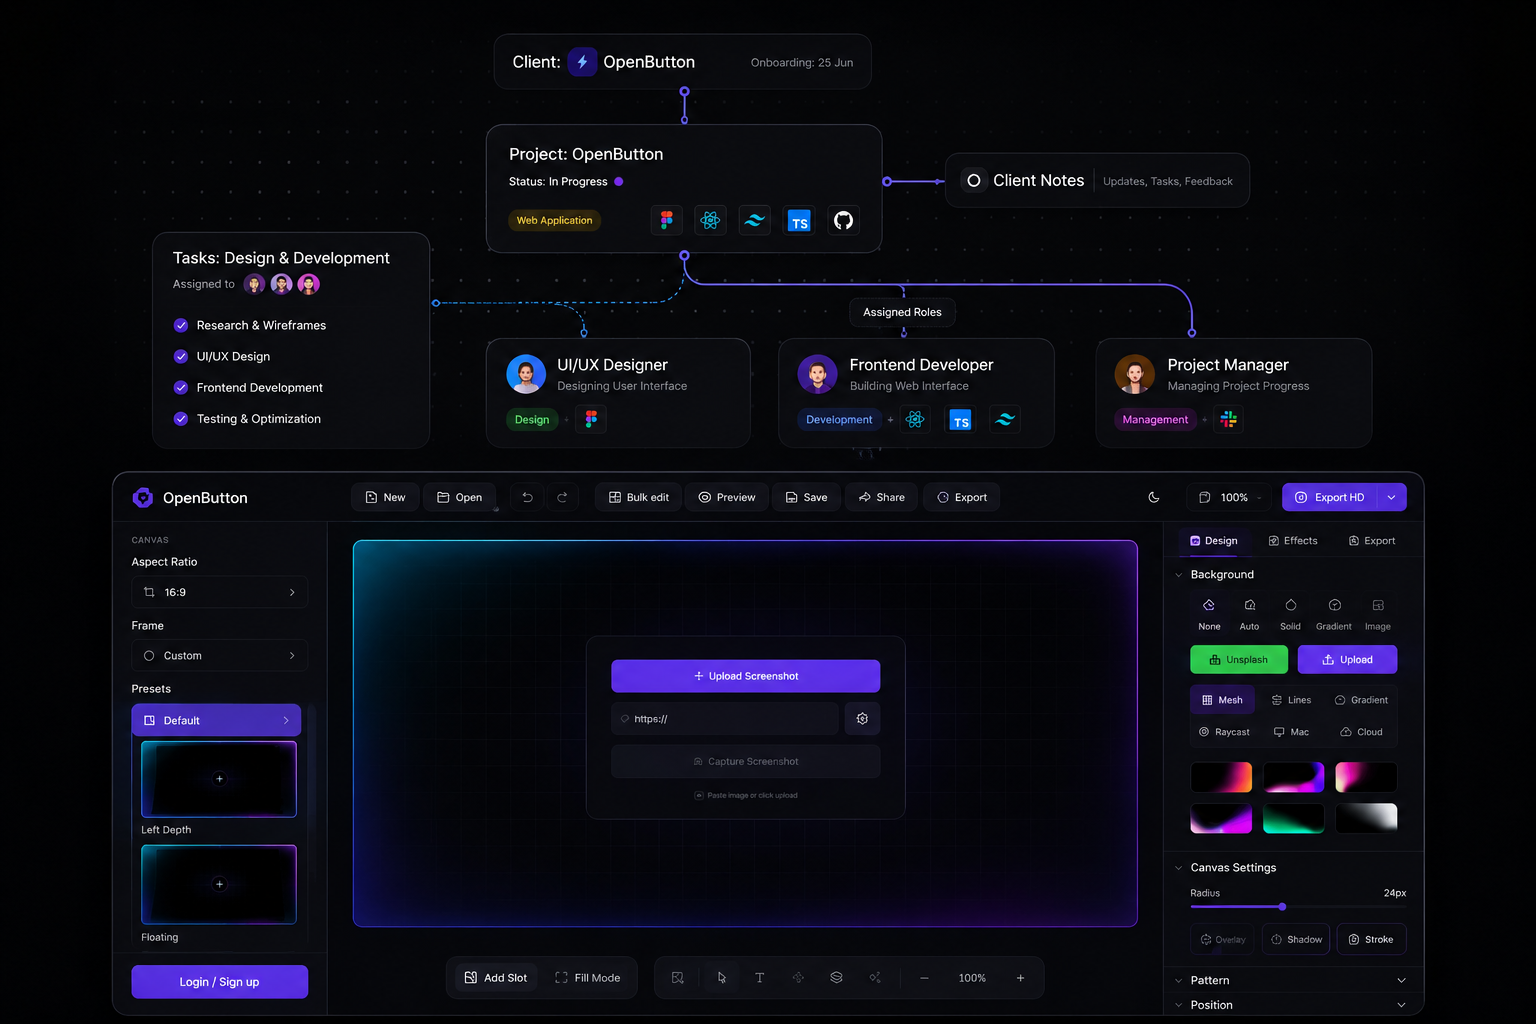Select the Cloud background style
This screenshot has width=1536, height=1024.
click(x=1361, y=732)
